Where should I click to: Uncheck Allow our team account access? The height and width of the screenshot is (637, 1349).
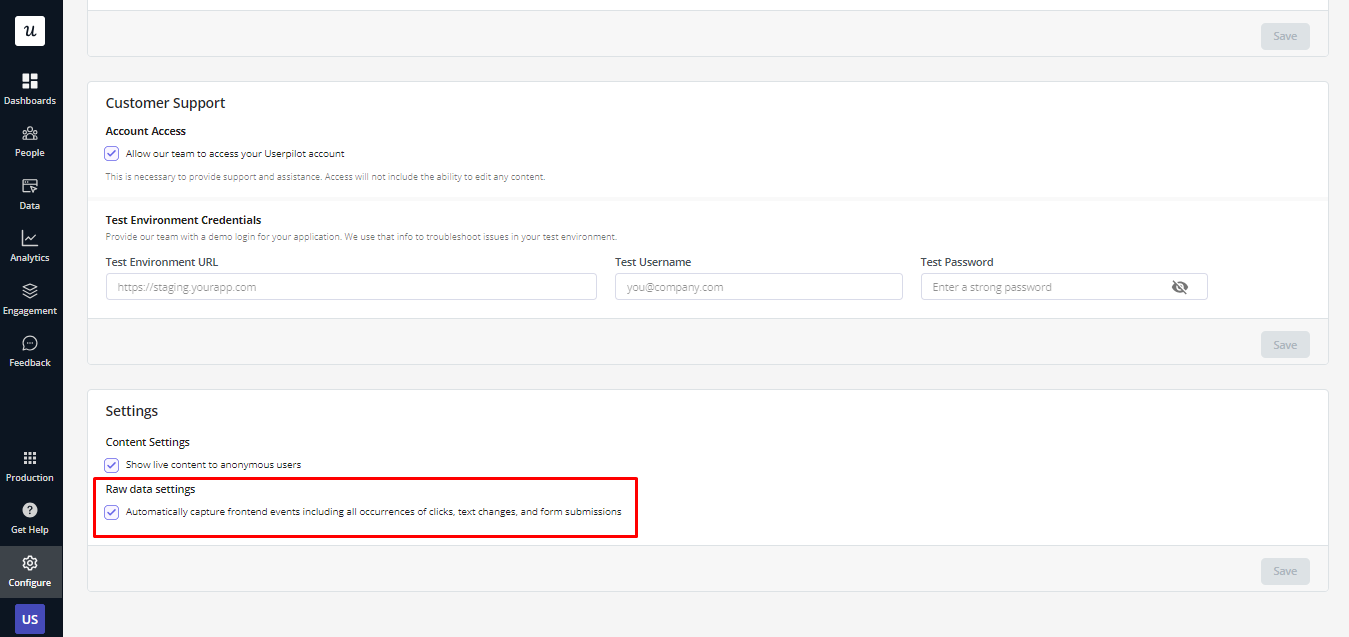[x=112, y=154]
